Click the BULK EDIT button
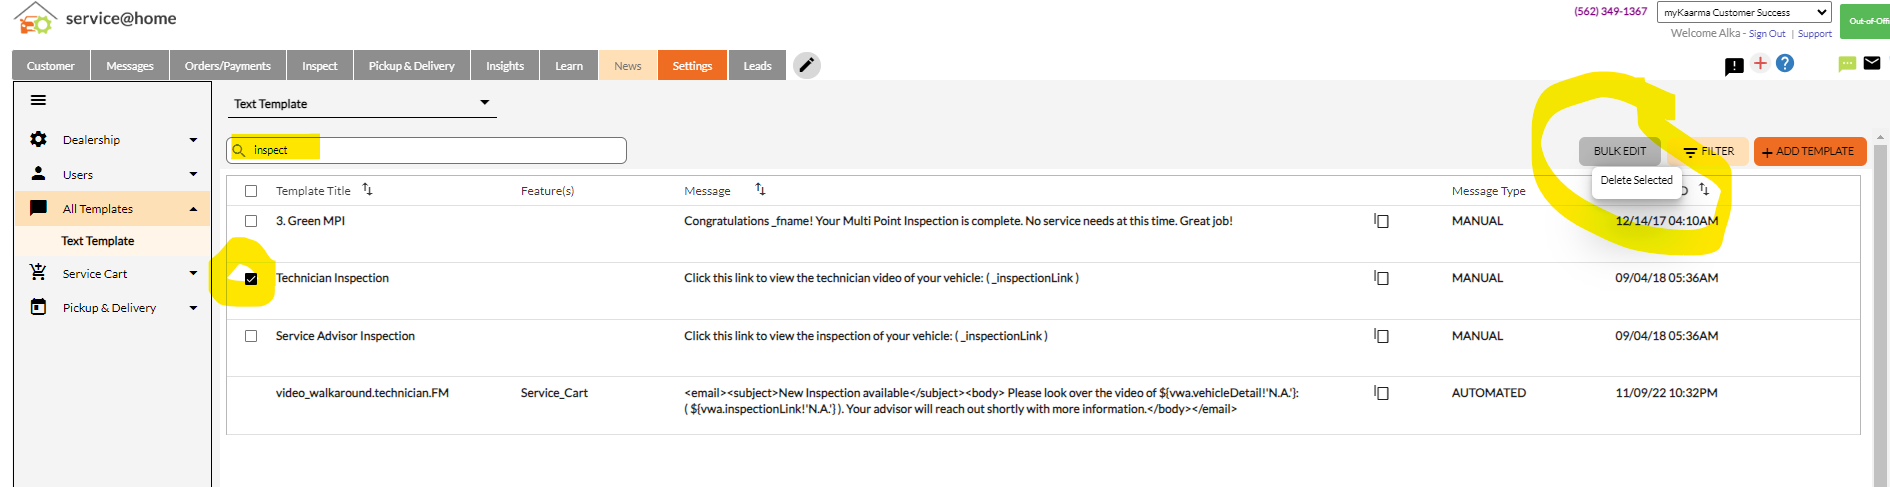The image size is (1890, 487). (x=1620, y=151)
